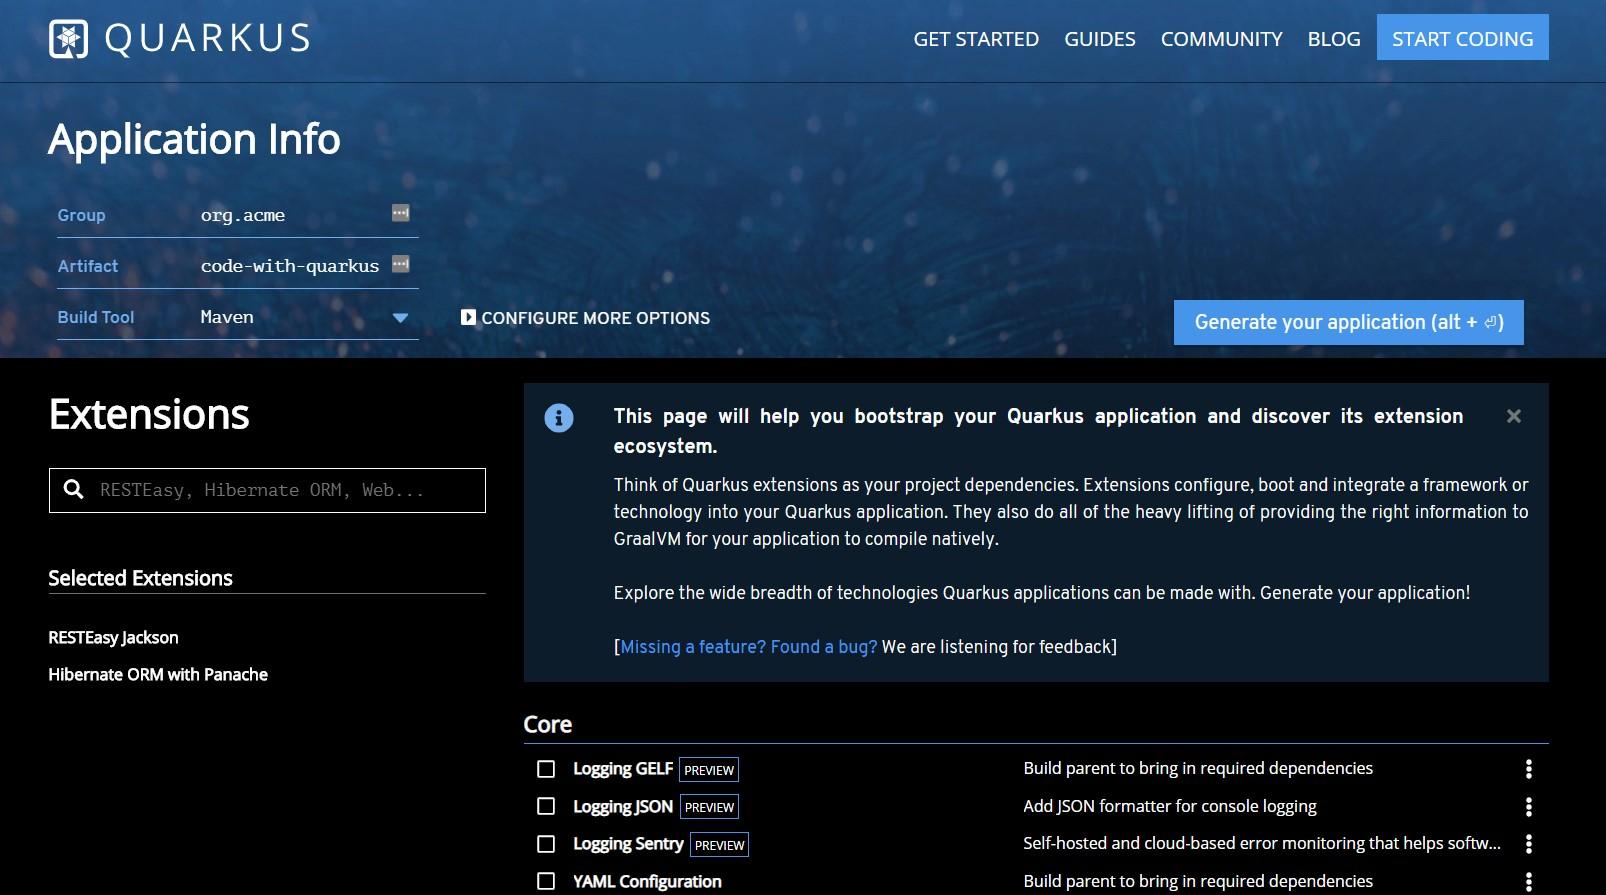
Task: Click the edit icon beside Artifact field
Action: [400, 264]
